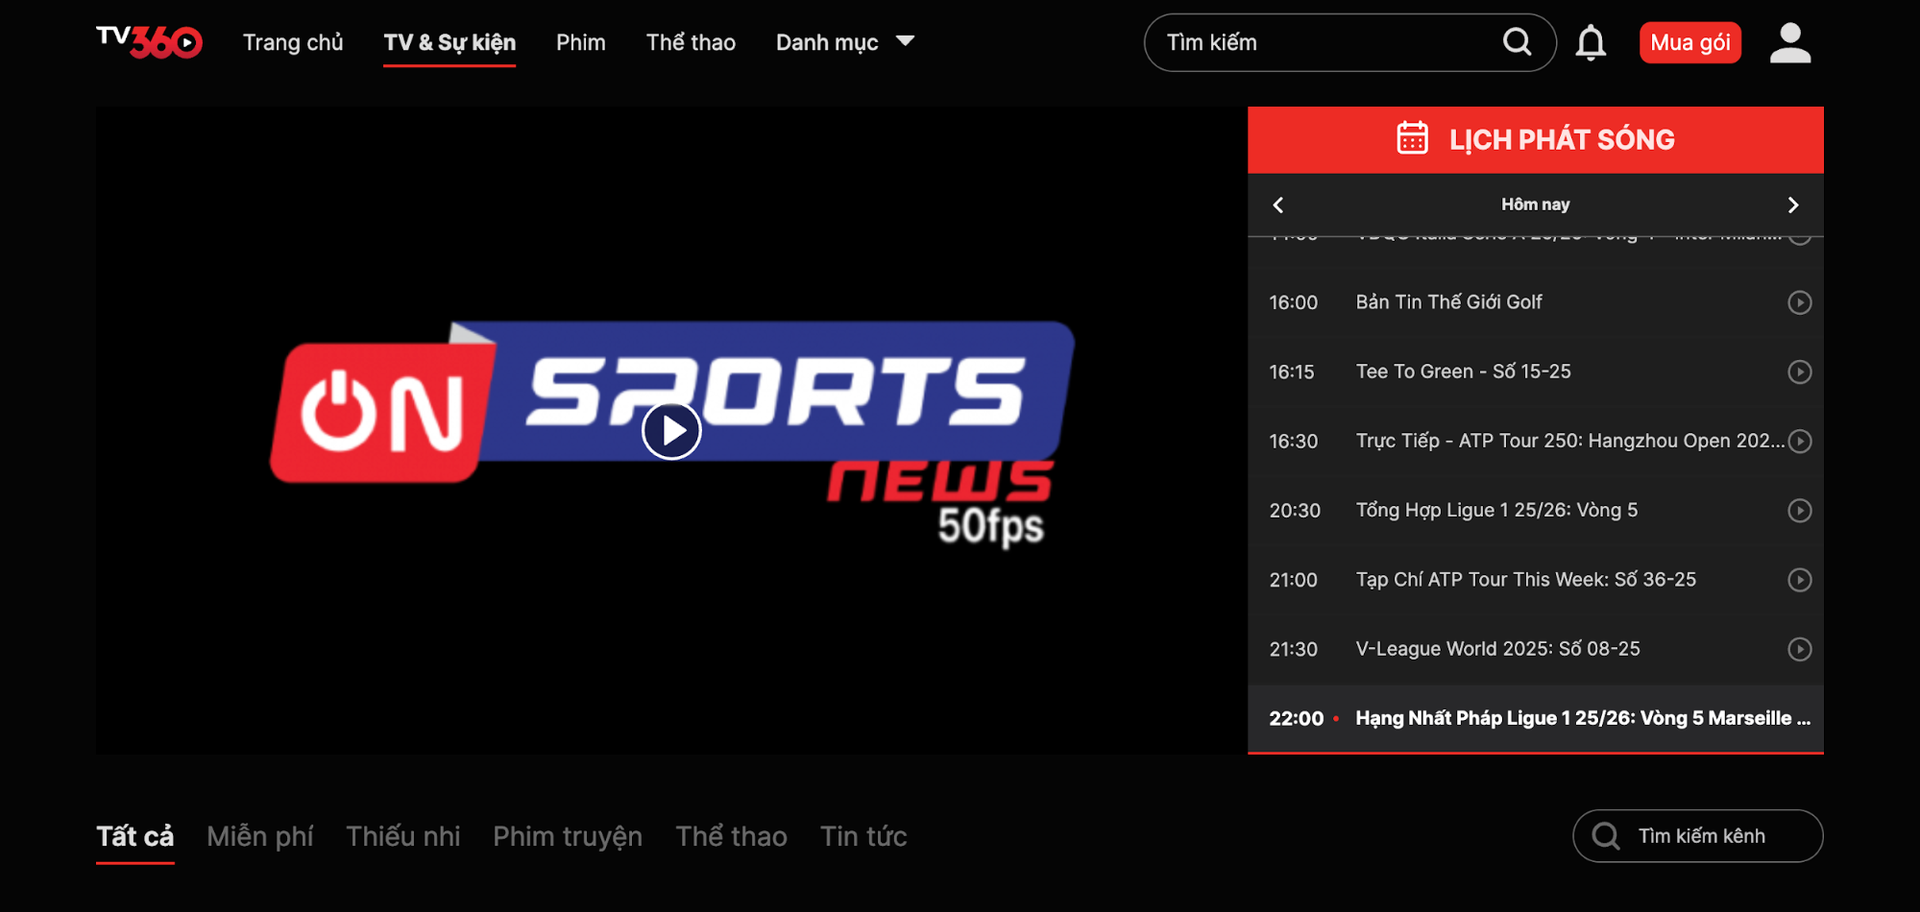Screen dimensions: 1920x912
Task: Play V-League World 2025 replay icon
Action: 1799,650
